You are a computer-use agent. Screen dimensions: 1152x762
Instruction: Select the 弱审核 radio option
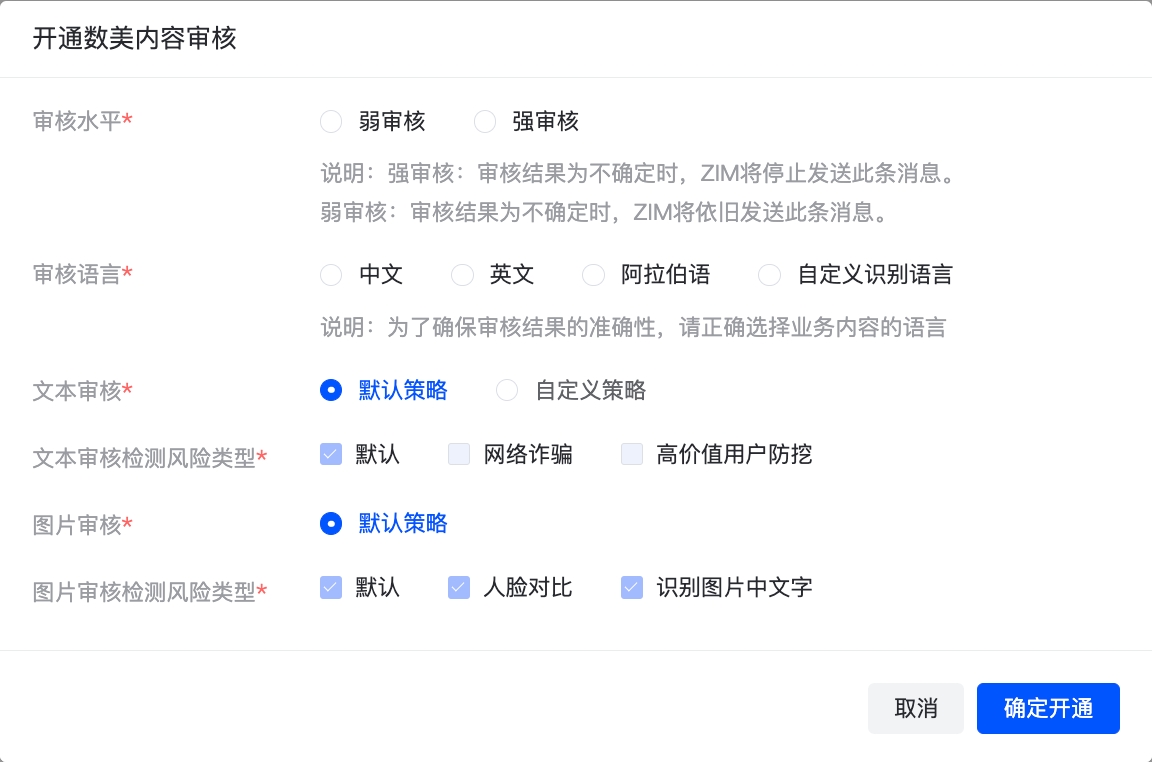[331, 122]
